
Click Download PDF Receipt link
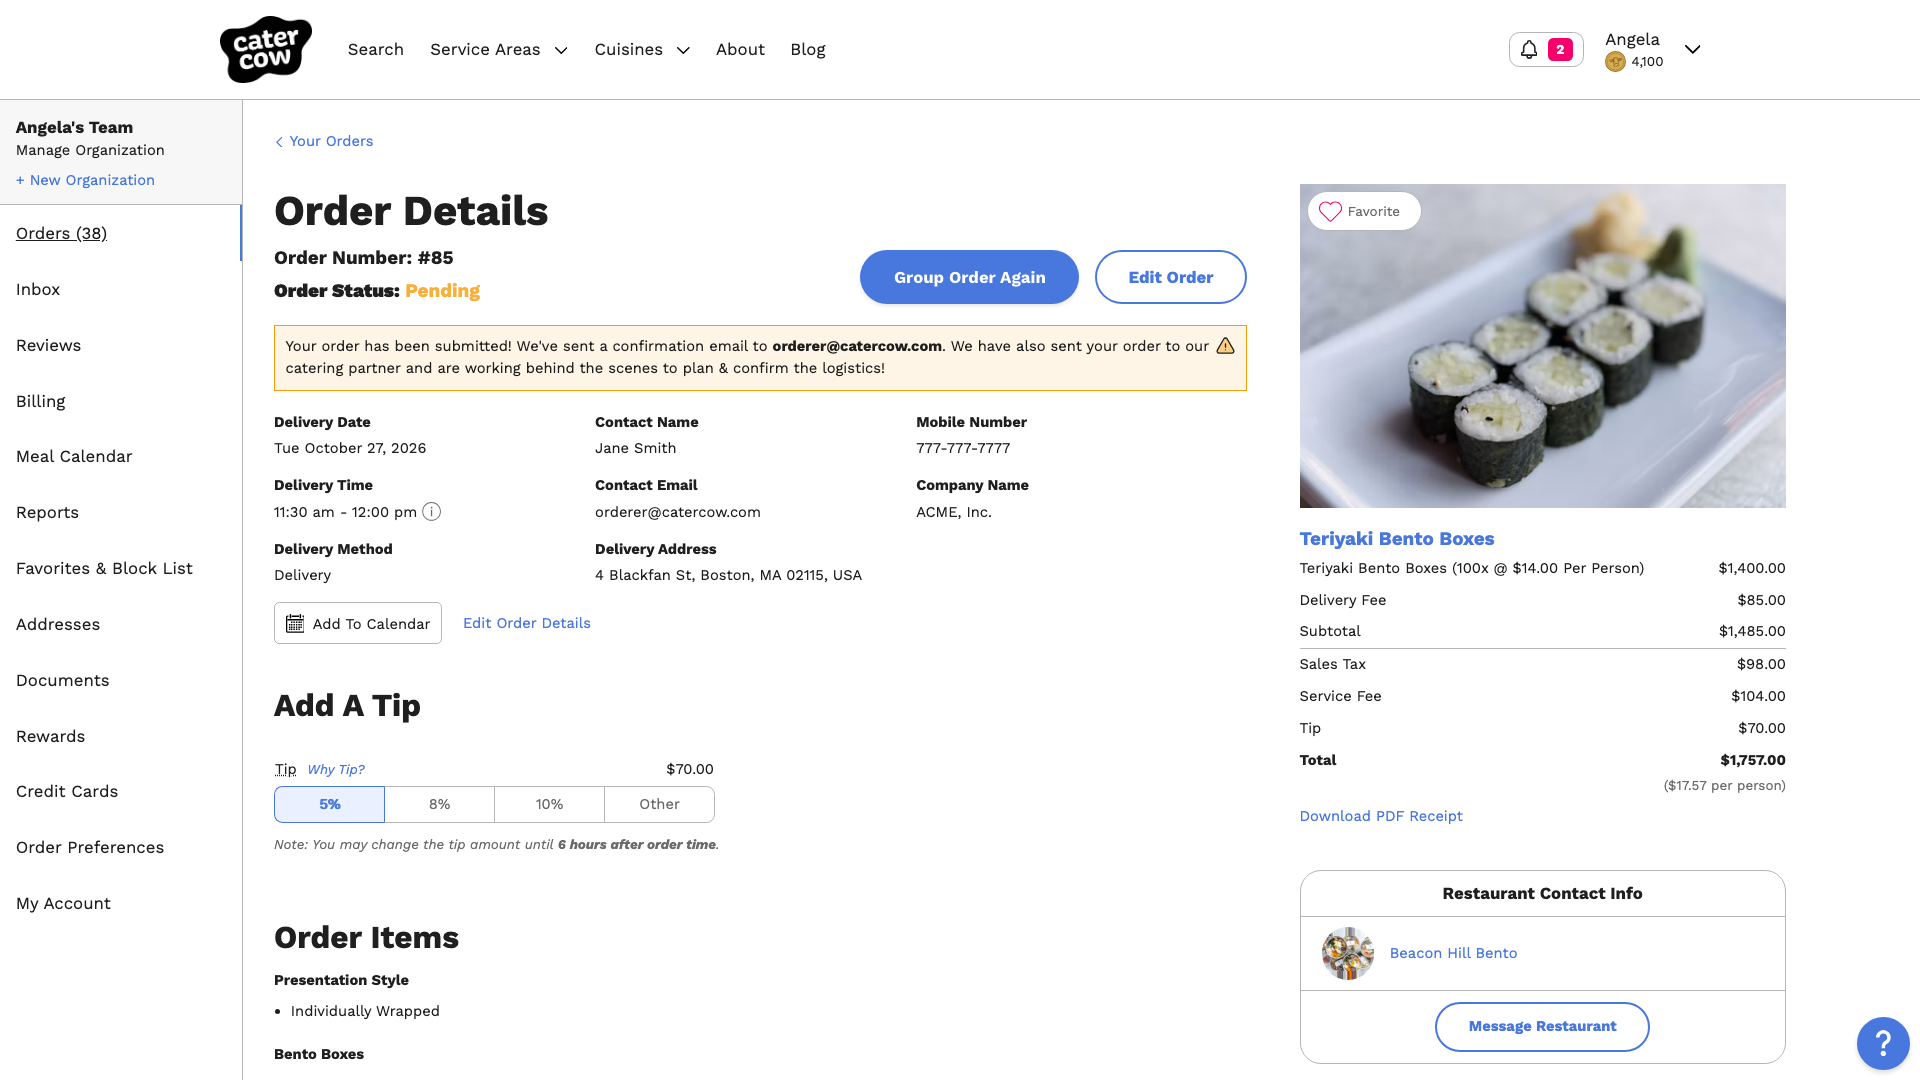click(1380, 816)
